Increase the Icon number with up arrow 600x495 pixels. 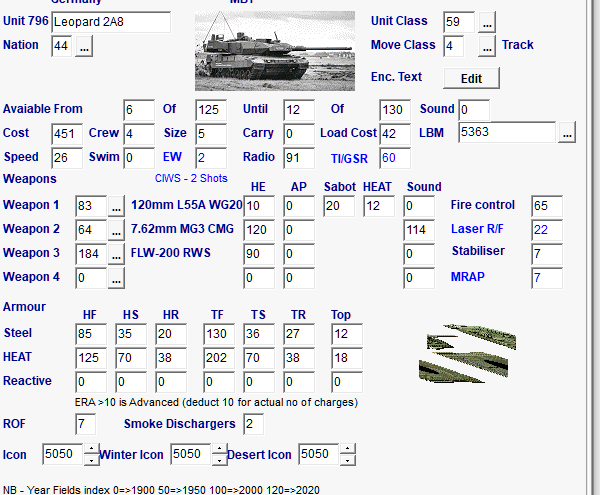[x=91, y=449]
